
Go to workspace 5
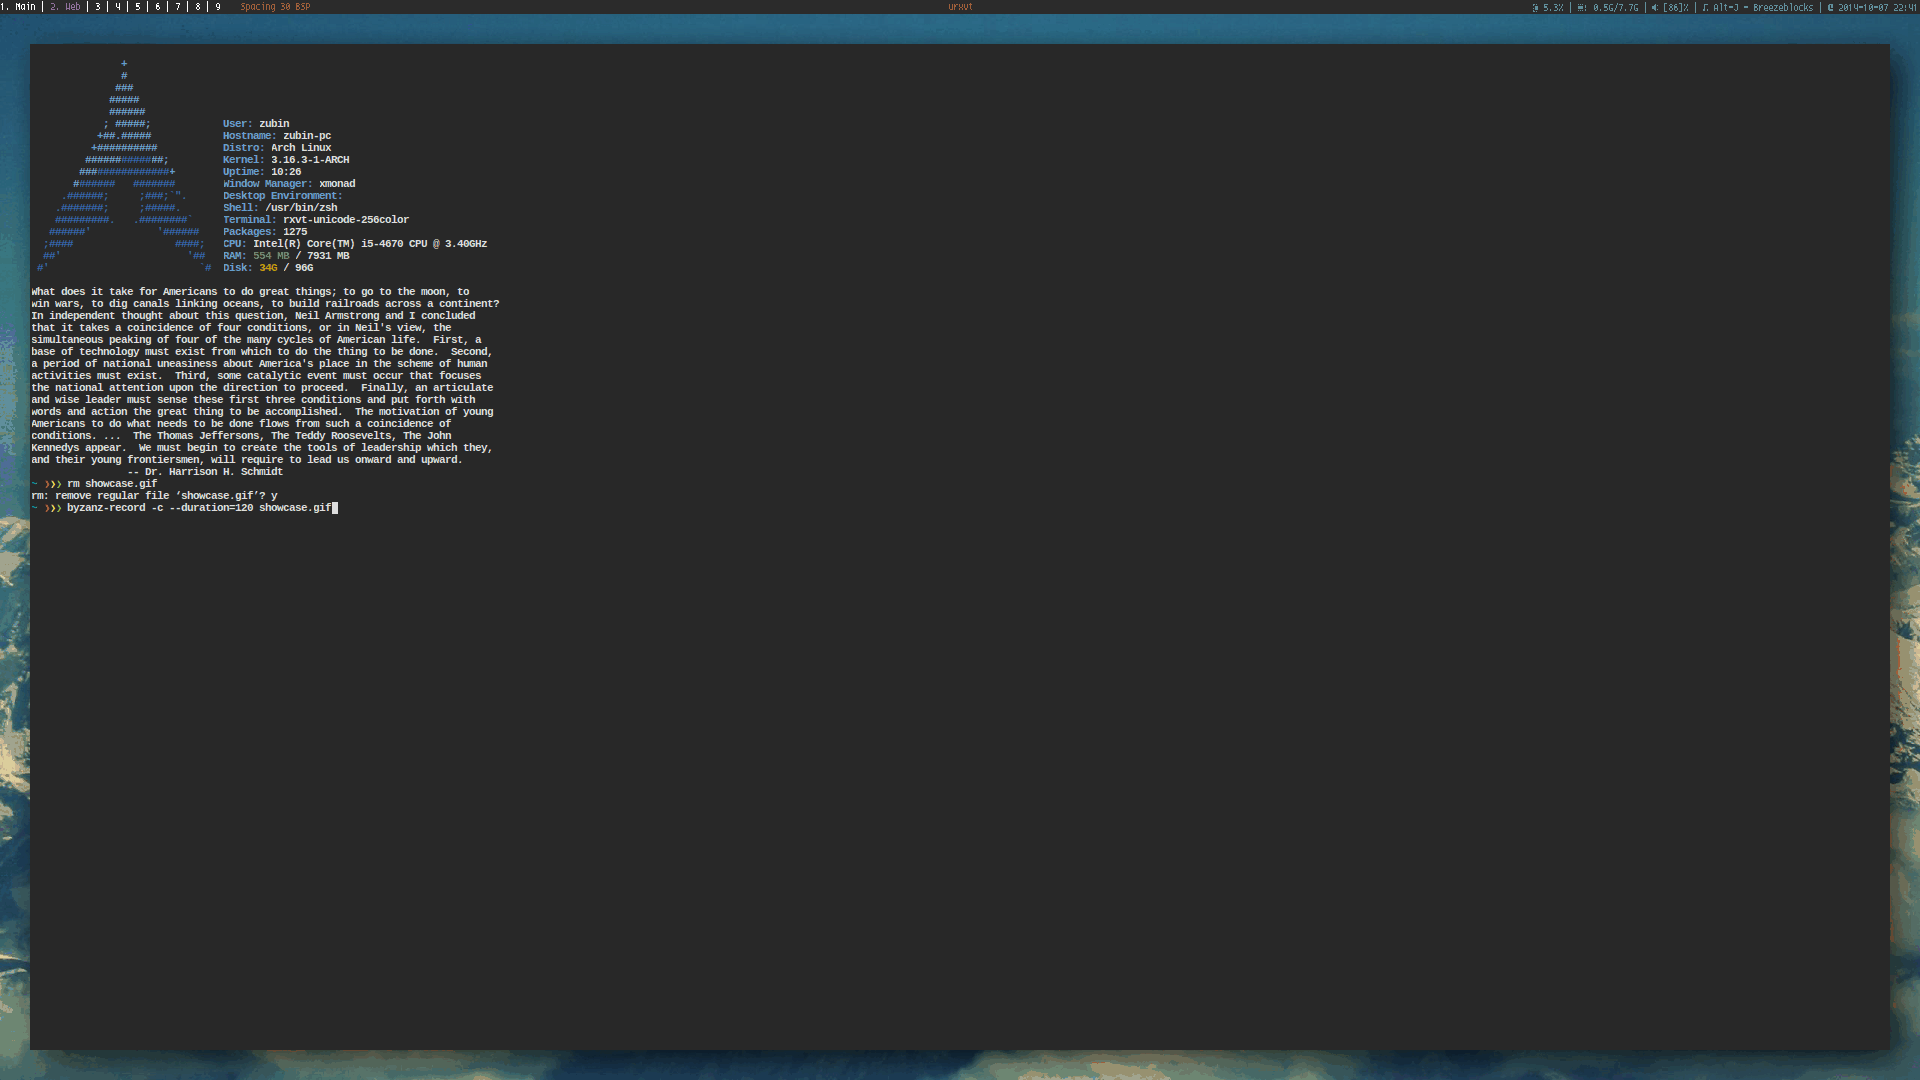[x=138, y=7]
